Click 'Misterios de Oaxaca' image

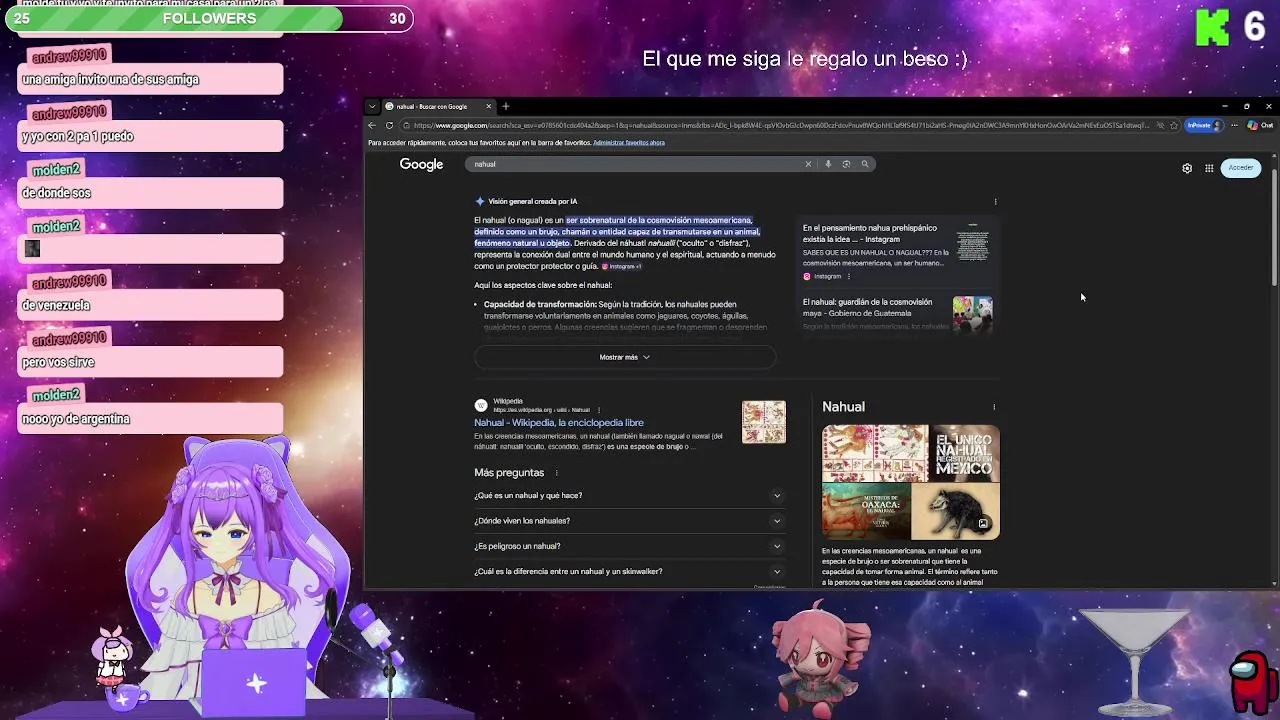coord(866,512)
